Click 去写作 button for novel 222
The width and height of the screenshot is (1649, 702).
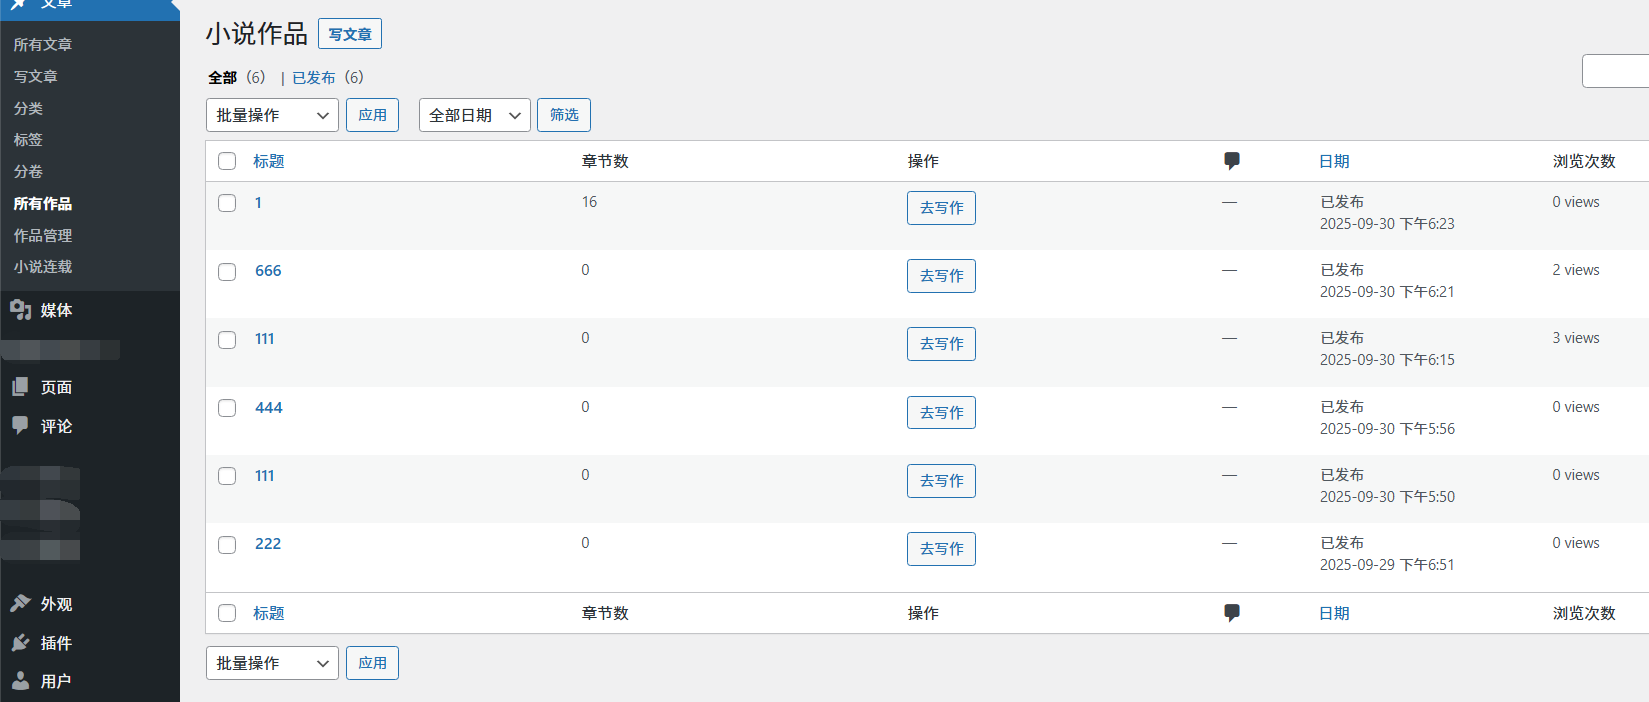click(941, 549)
